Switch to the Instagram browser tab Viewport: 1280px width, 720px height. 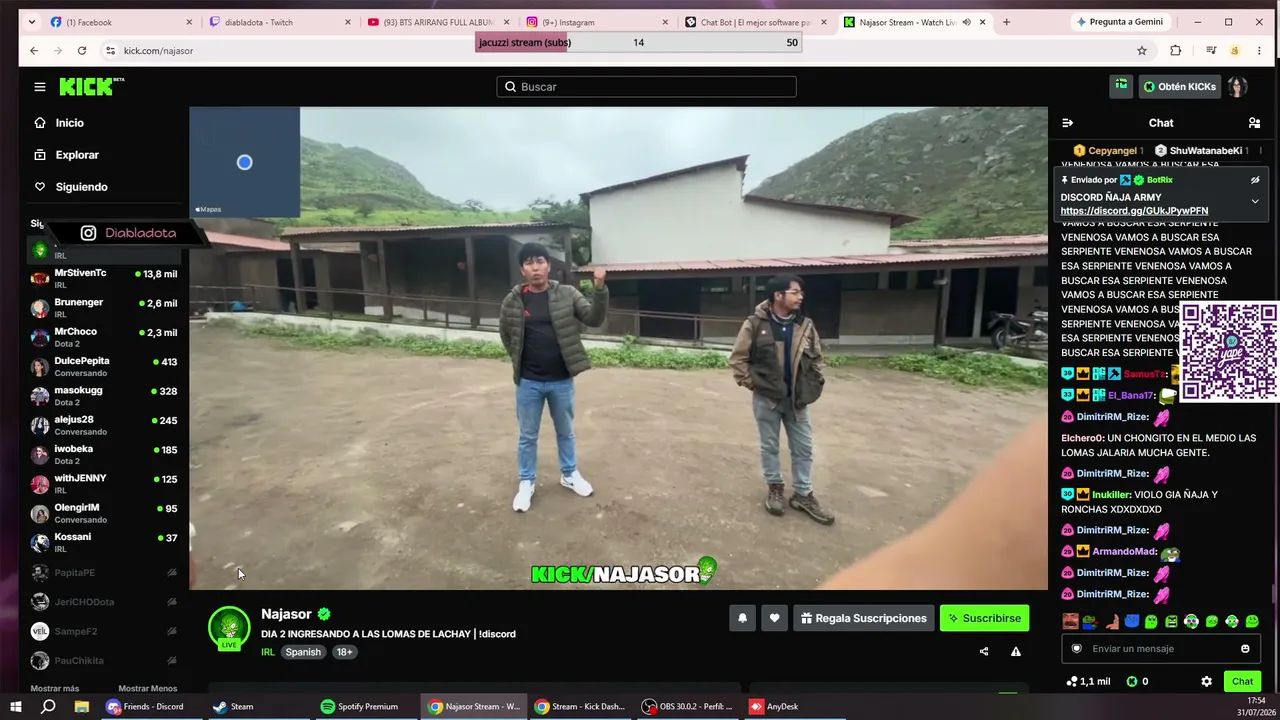tap(598, 22)
